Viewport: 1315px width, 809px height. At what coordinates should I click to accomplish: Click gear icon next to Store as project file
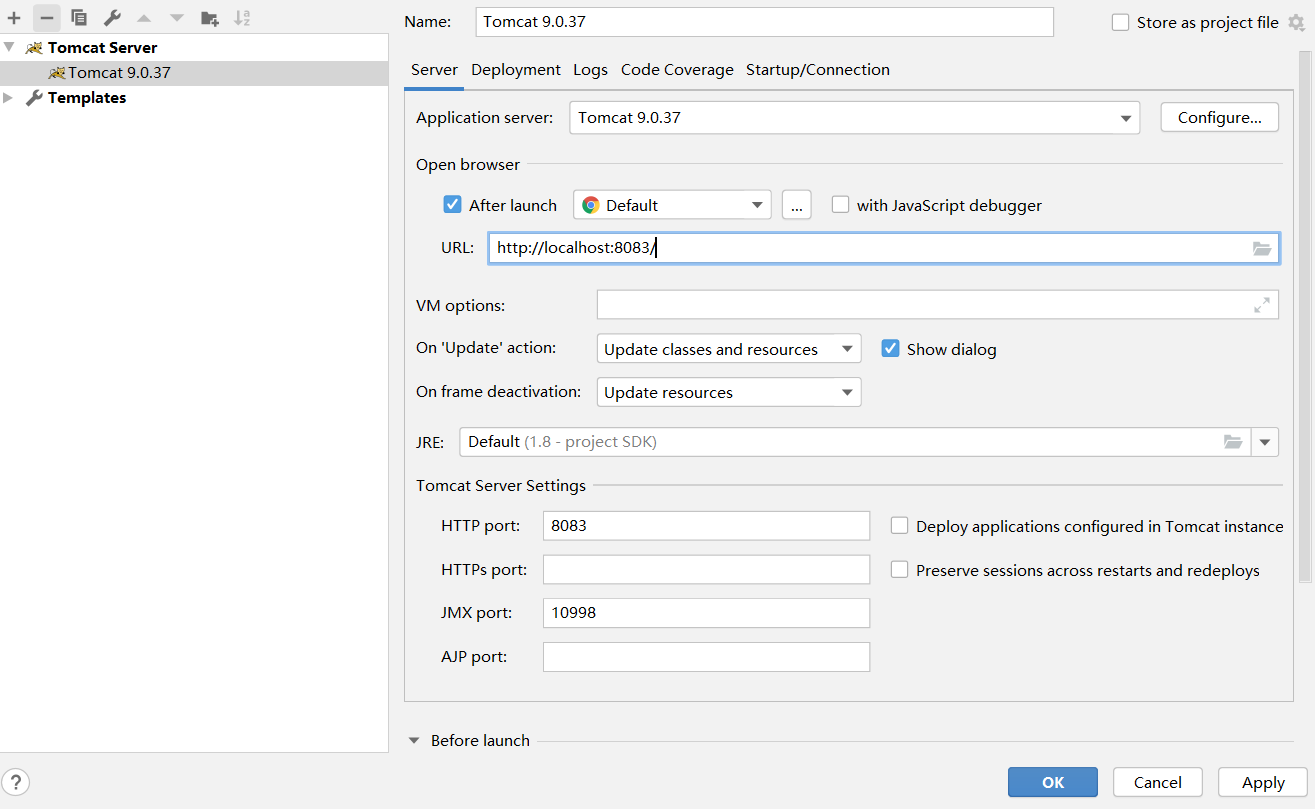point(1297,23)
